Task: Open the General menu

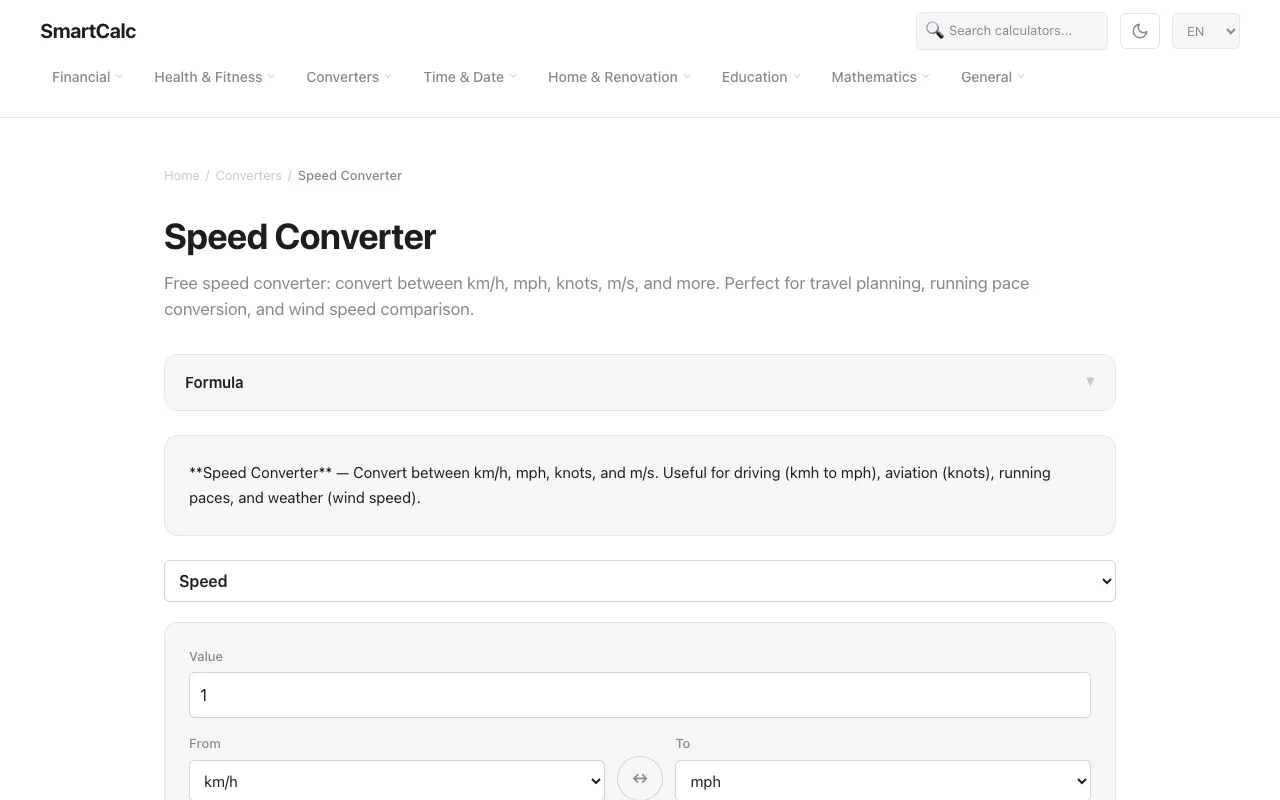Action: click(992, 77)
